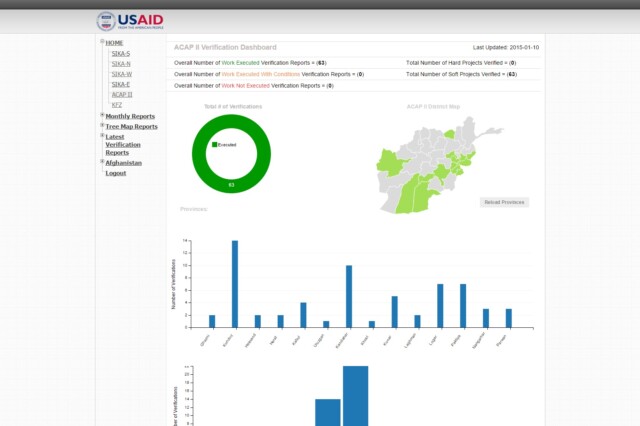This screenshot has width=640, height=426.
Task: Click the USAID logo in the header
Action: 130,21
